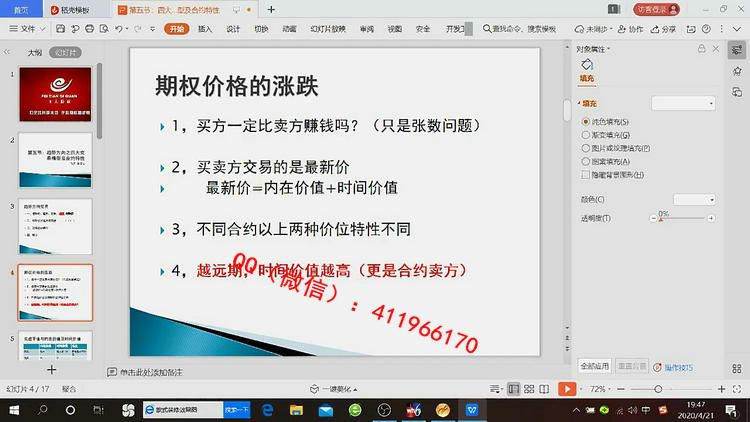750x422 pixels.
Task: Open the 操作技巧 tips link
Action: [x=673, y=367]
